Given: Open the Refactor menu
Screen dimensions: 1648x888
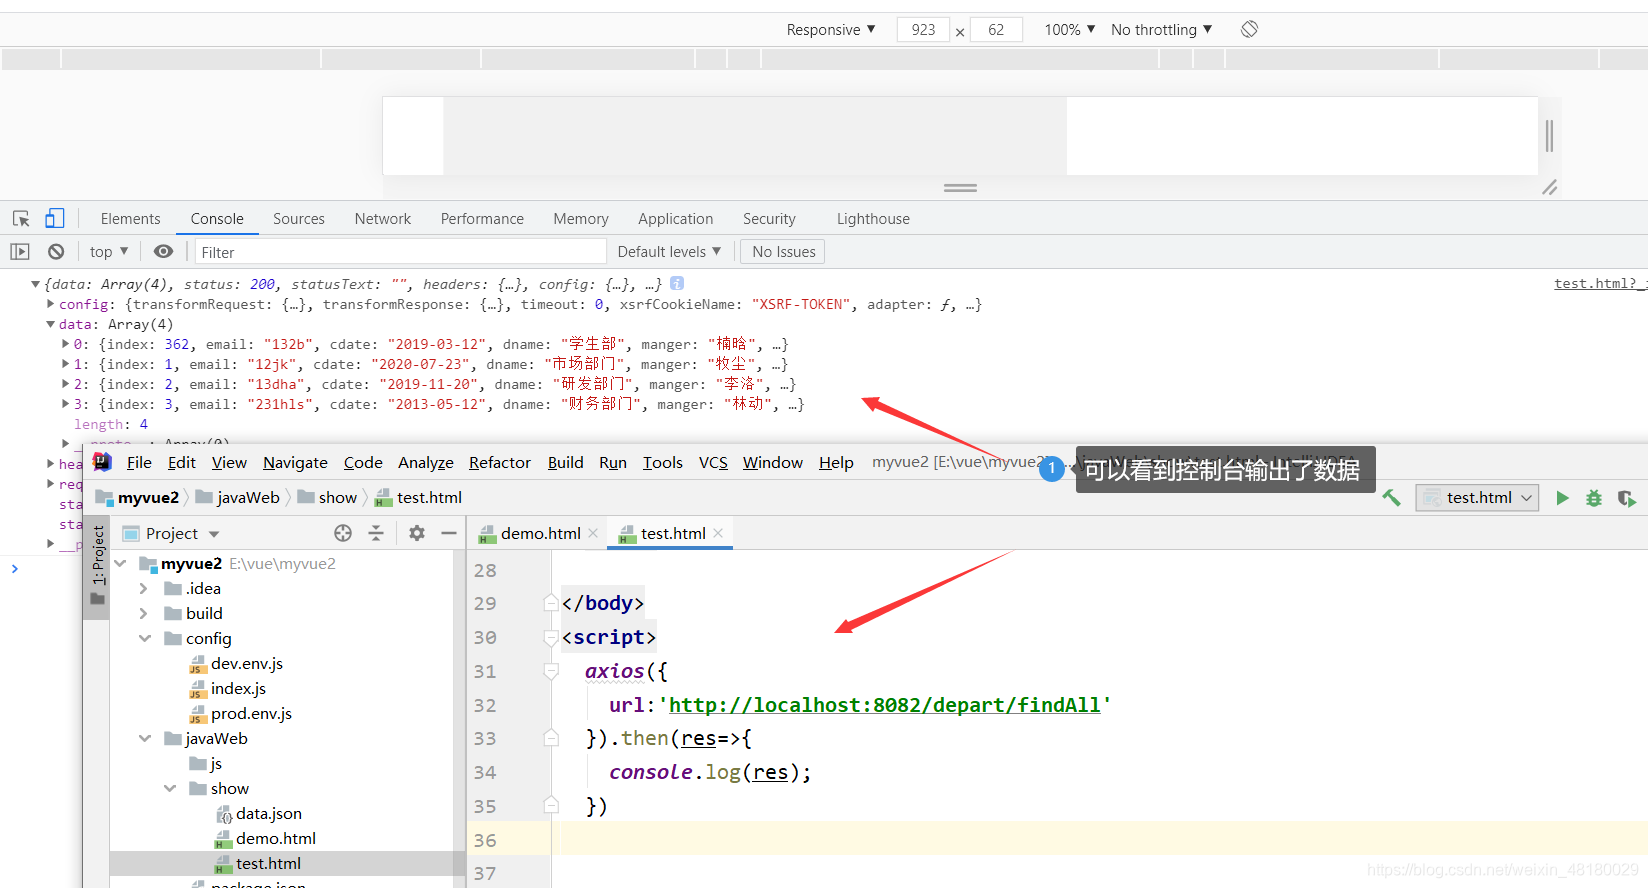Looking at the screenshot, I should pos(500,462).
